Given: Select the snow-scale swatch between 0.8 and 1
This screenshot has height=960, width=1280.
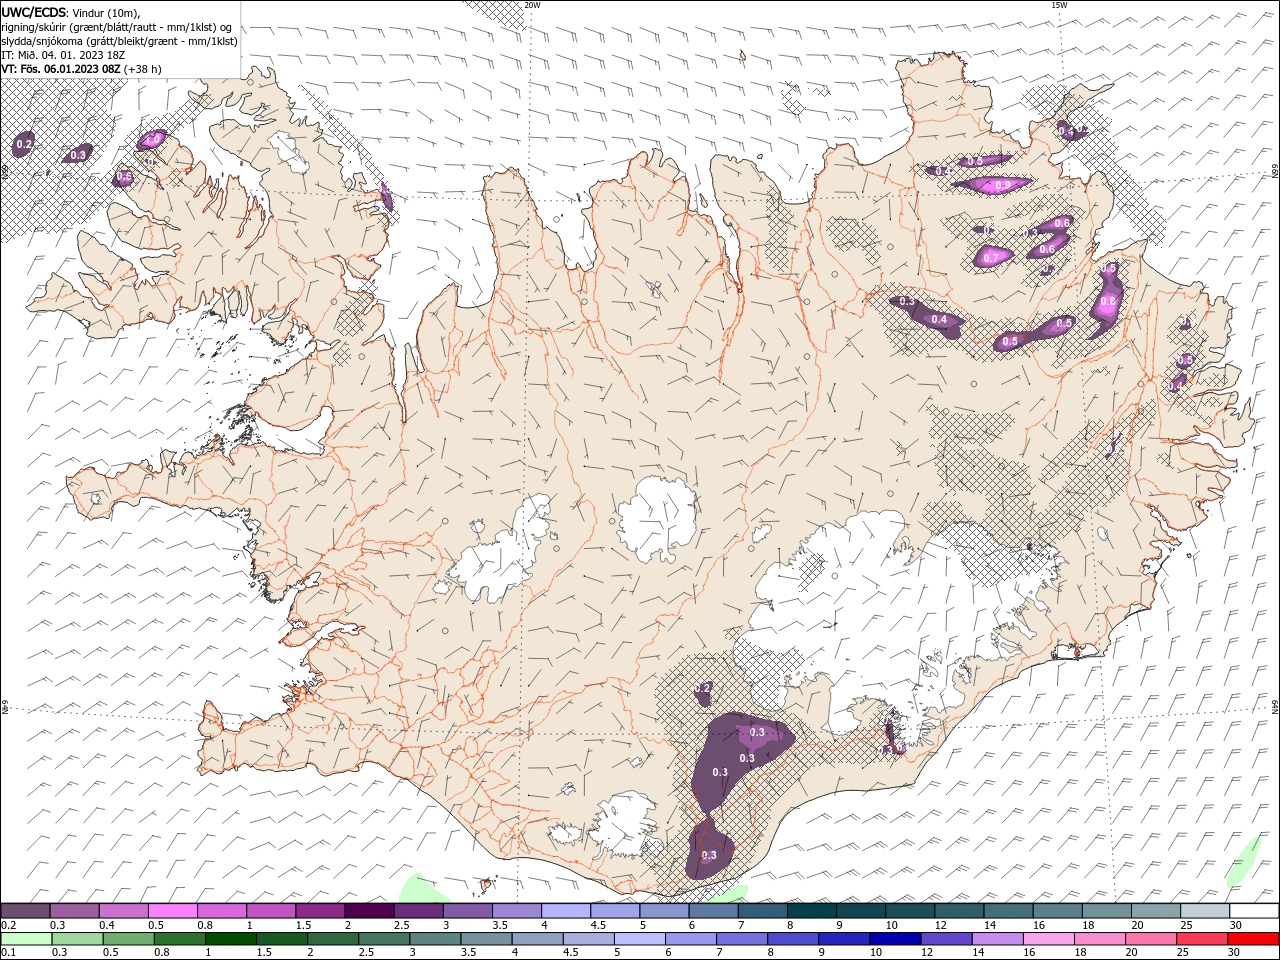Looking at the screenshot, I should point(222,911).
